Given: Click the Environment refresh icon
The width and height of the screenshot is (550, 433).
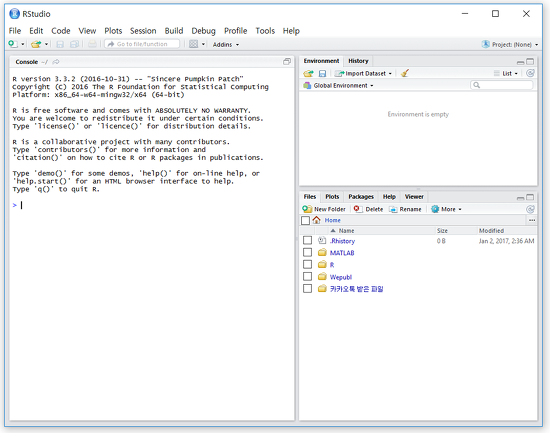Looking at the screenshot, I should tap(530, 73).
